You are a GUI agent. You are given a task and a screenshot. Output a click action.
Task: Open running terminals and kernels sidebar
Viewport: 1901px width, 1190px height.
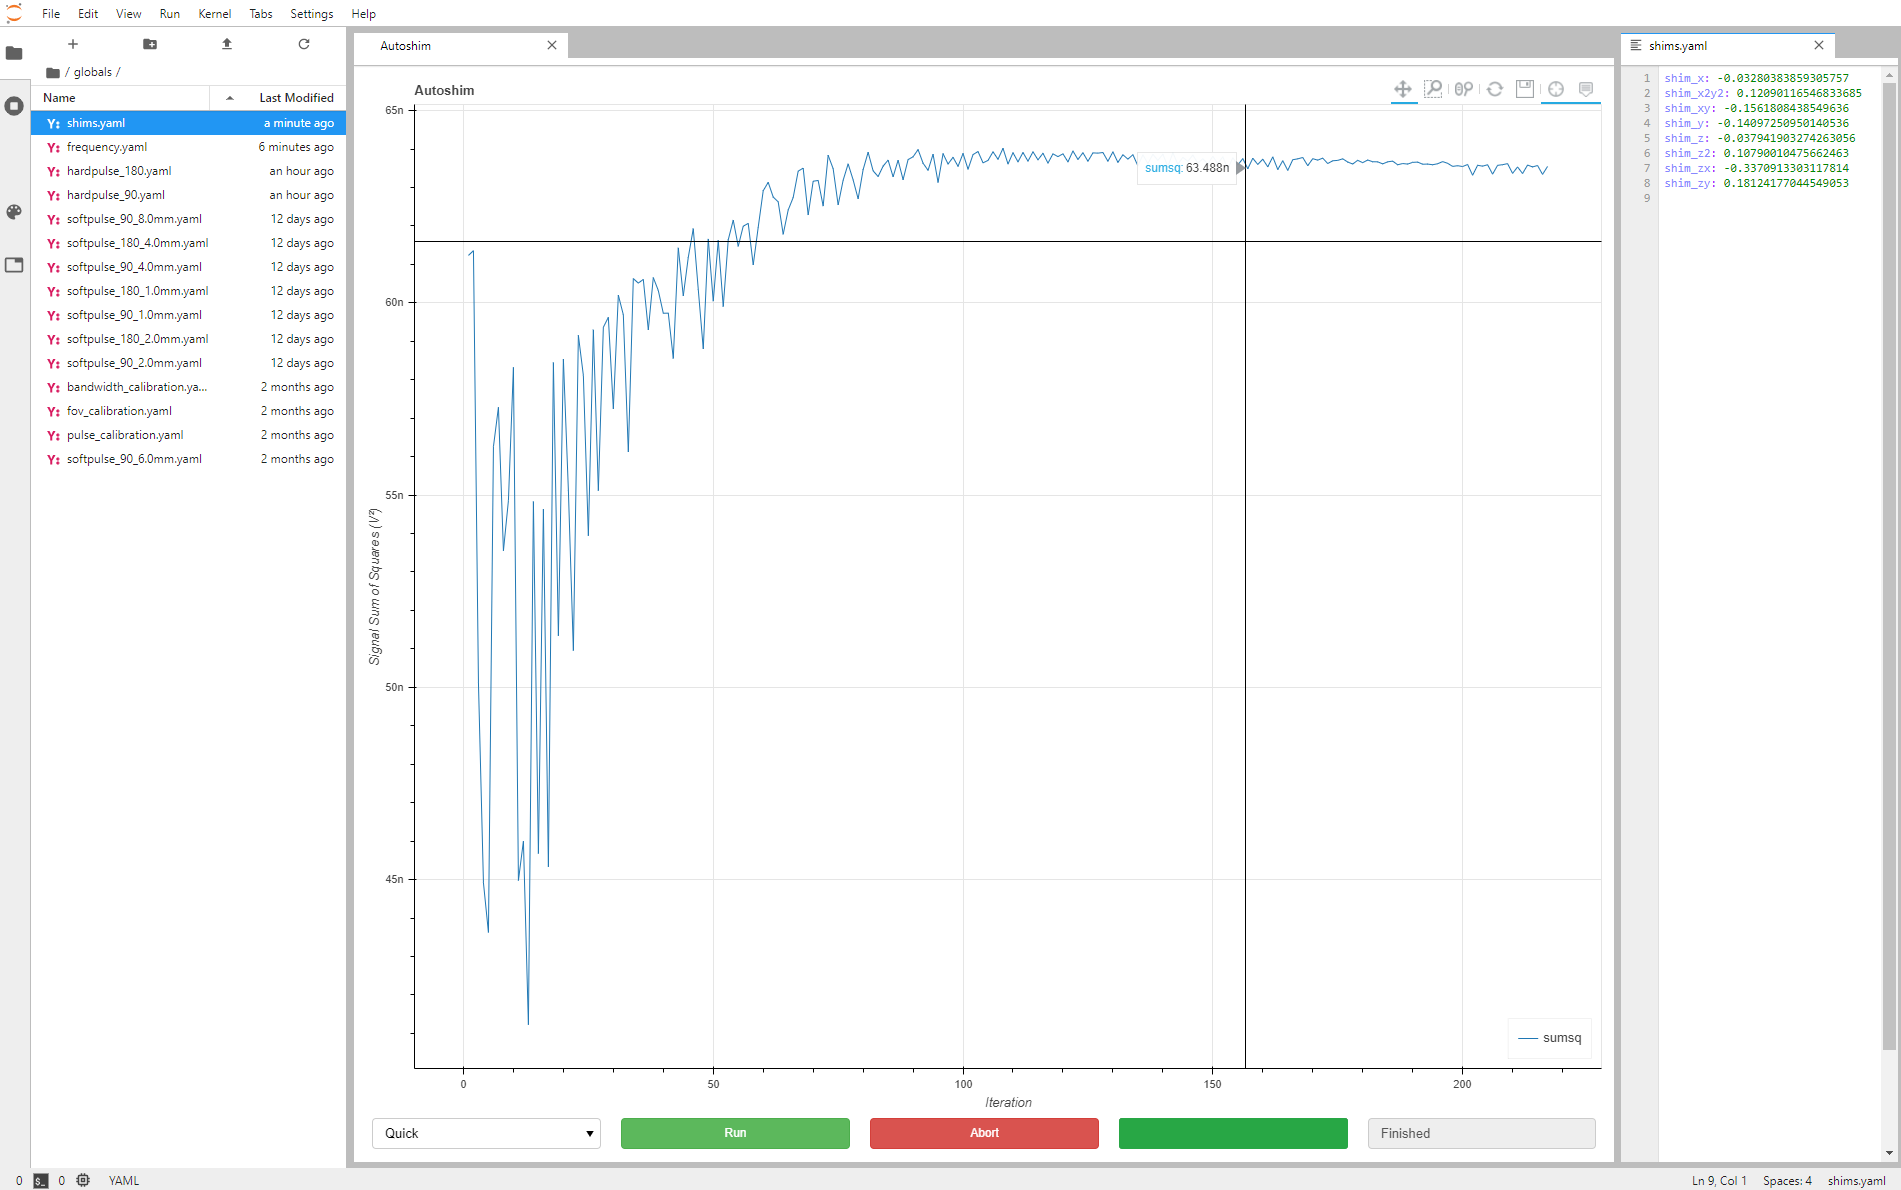(14, 106)
